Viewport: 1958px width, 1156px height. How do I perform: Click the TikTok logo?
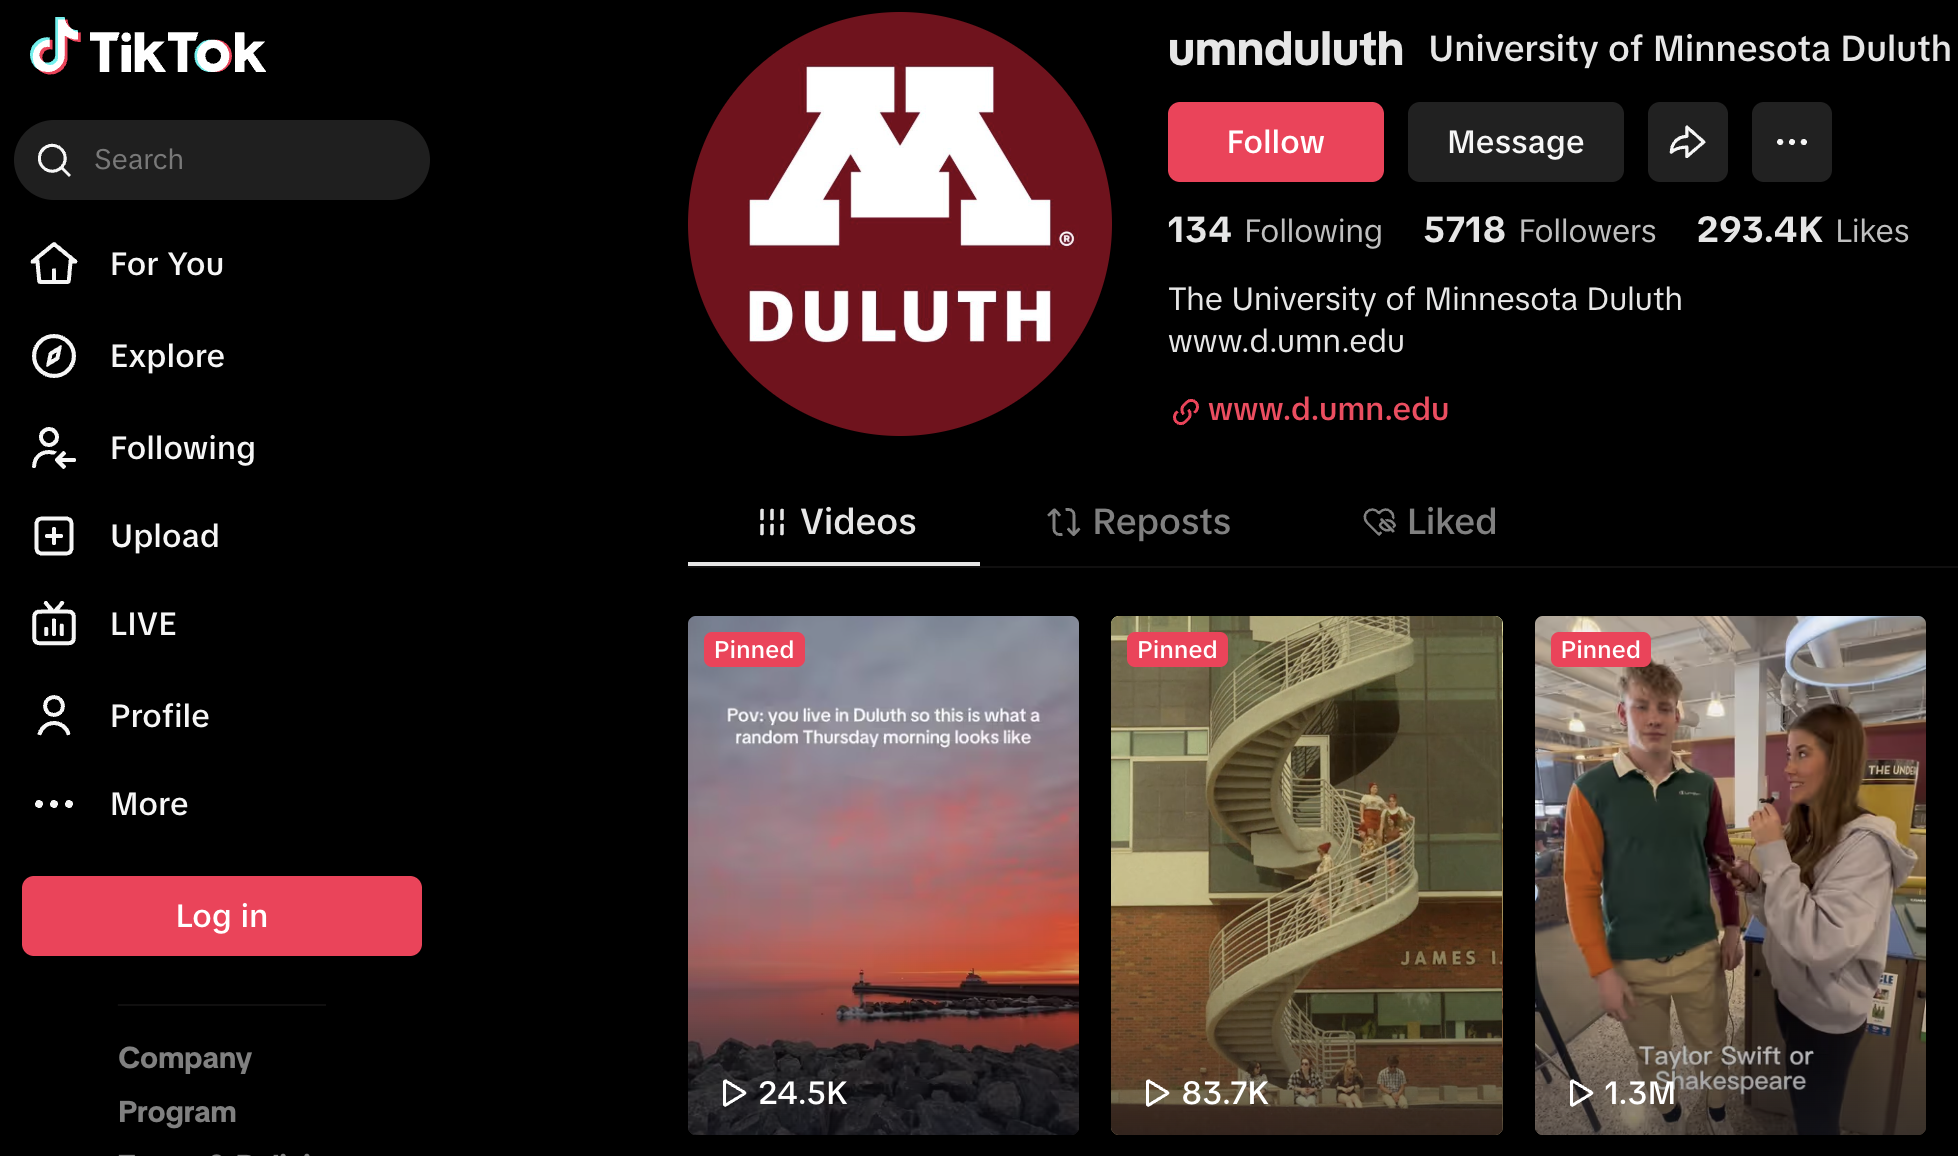click(x=148, y=48)
